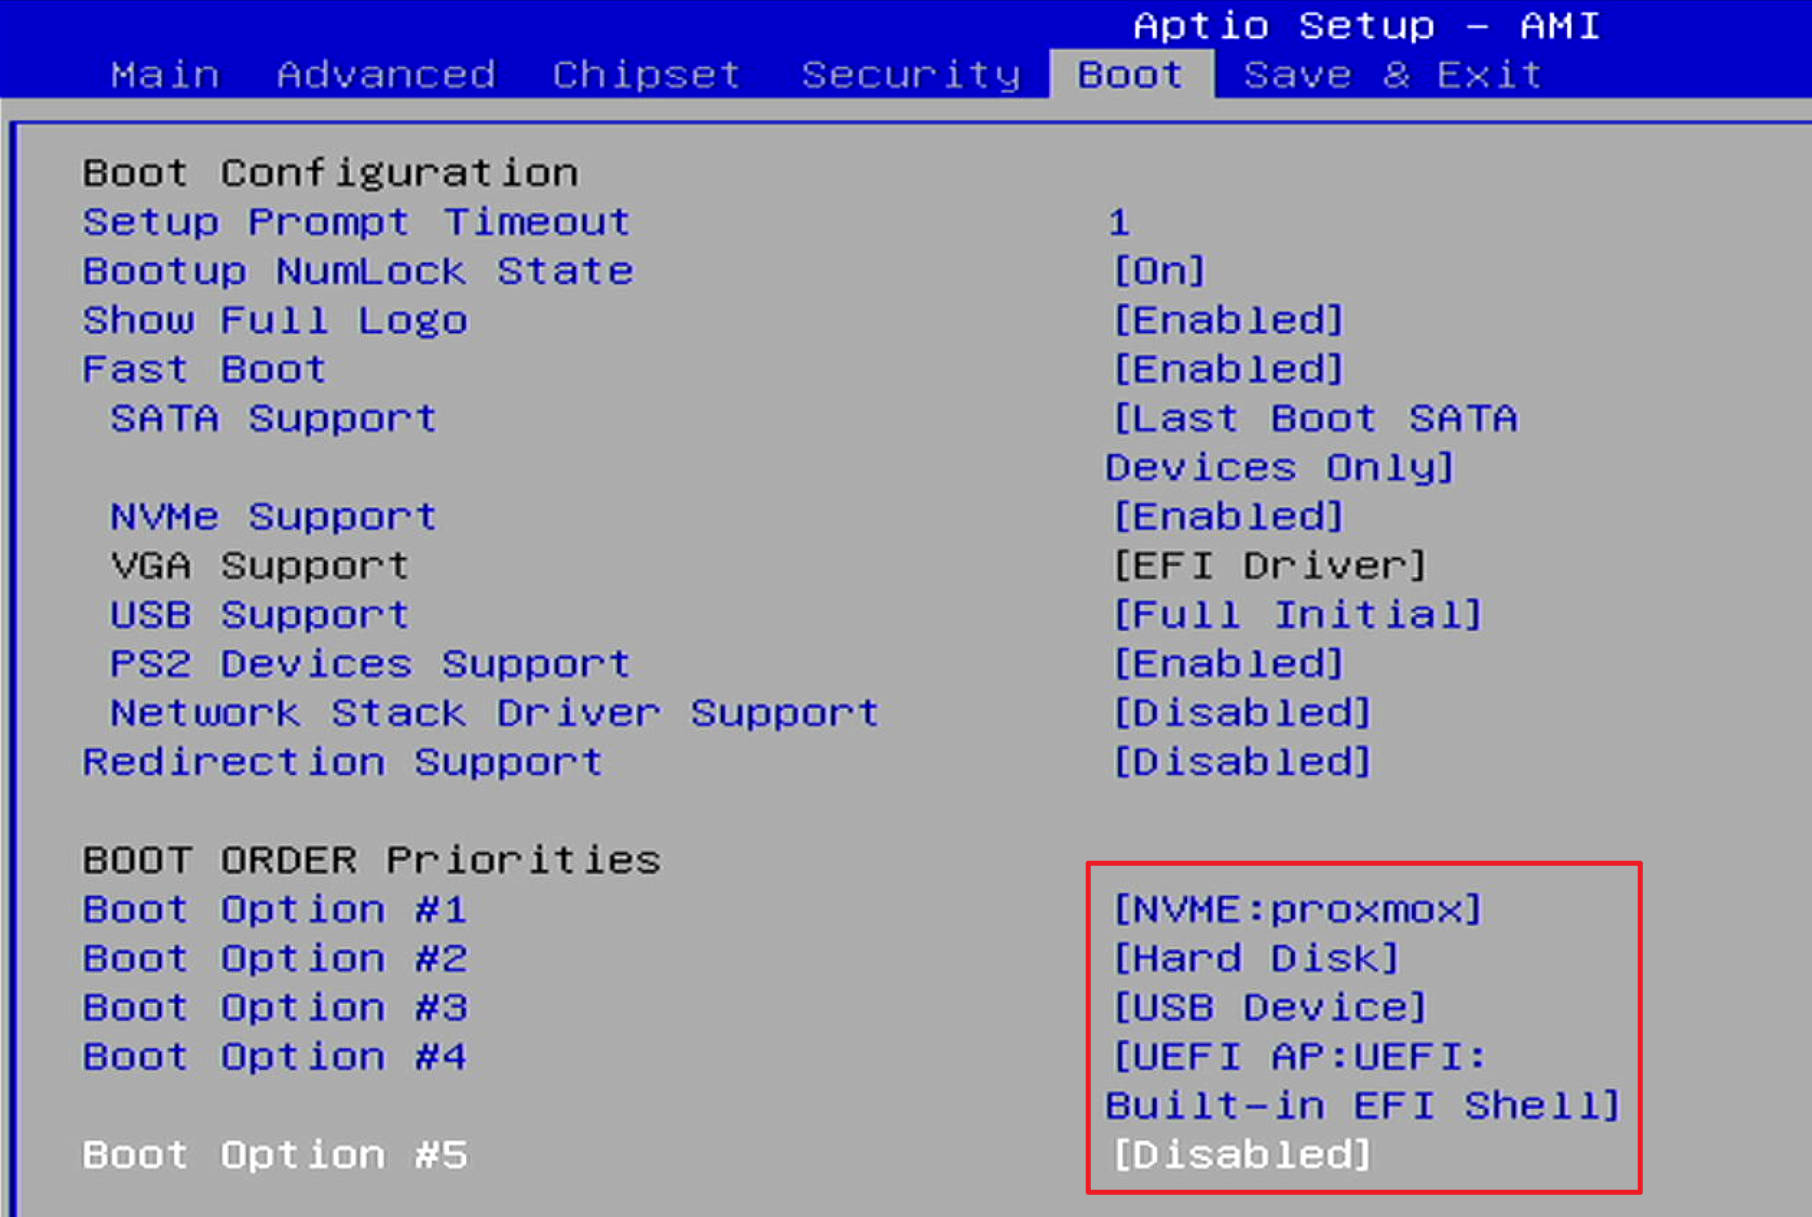This screenshot has width=1812, height=1217.
Task: Change NVMe Support [Enabled] value
Action: (1228, 516)
